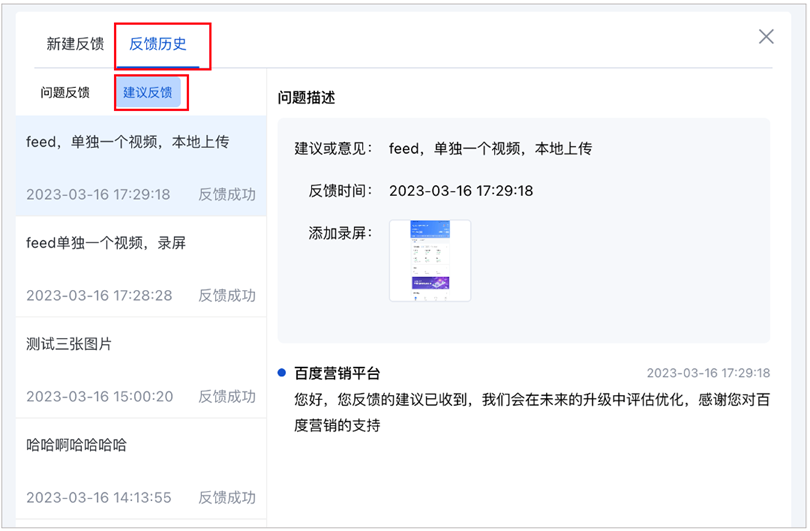Click 反馈成功 status on 17:29:18 entry

click(227, 194)
